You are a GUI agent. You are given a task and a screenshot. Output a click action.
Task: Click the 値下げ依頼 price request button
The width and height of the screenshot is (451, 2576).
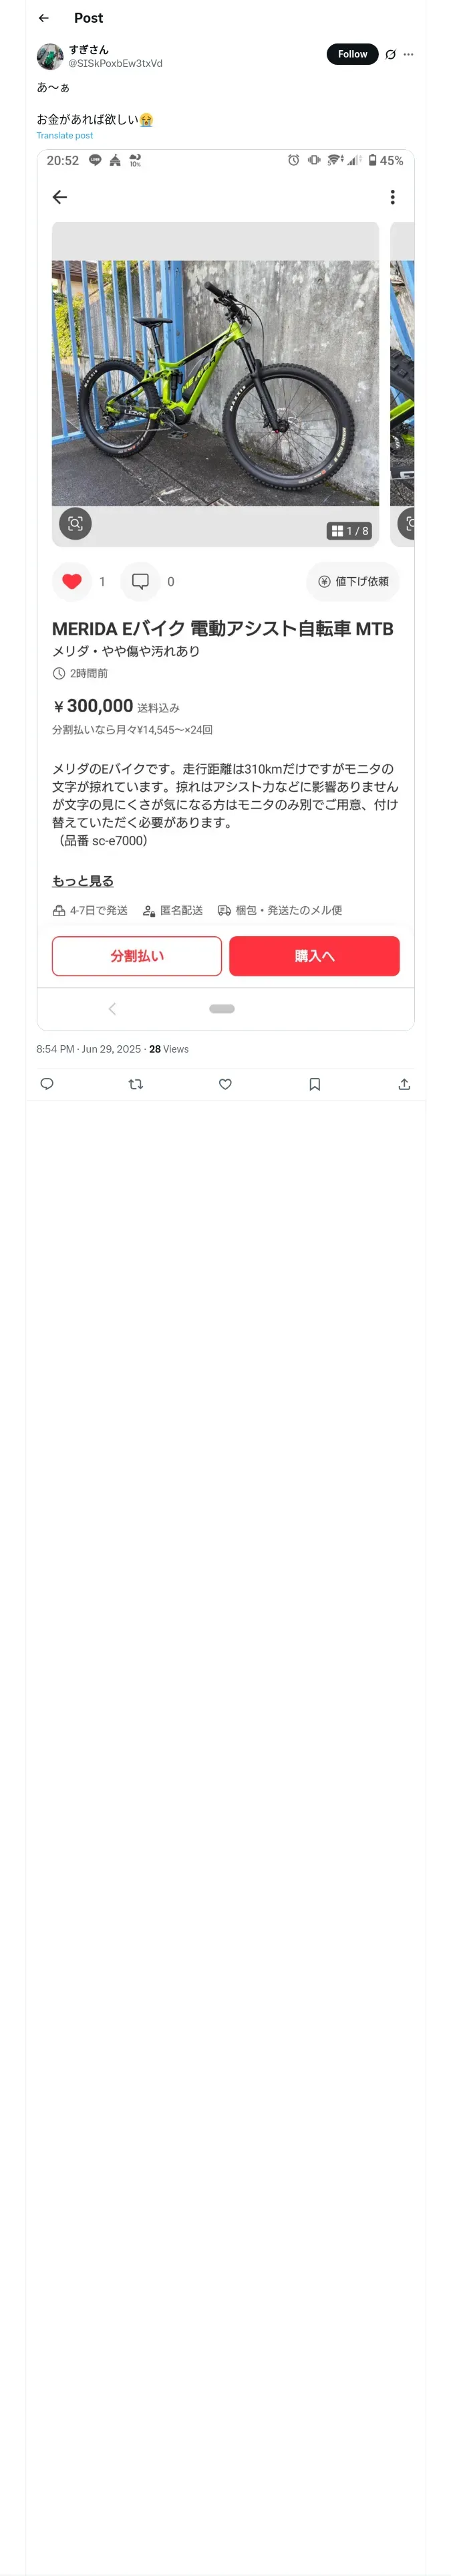pos(353,581)
